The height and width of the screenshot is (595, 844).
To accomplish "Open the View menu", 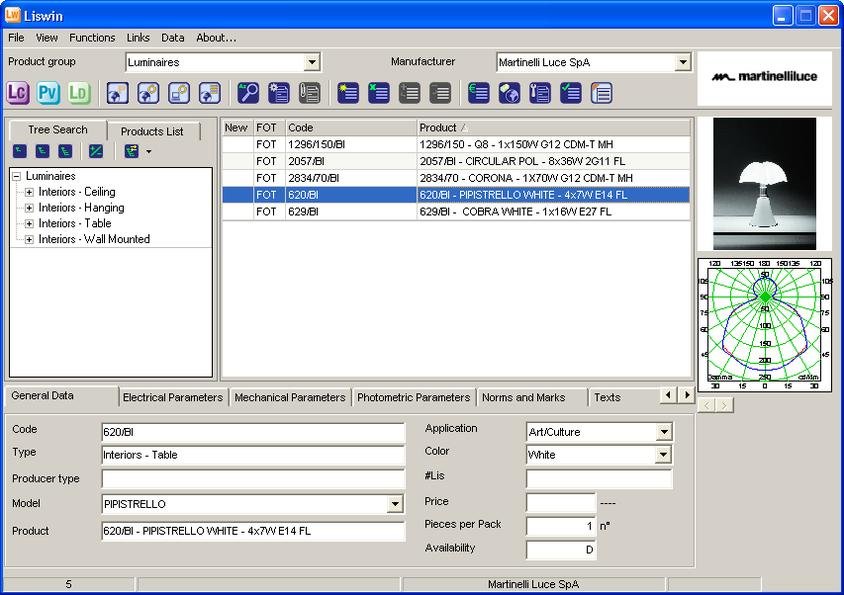I will (x=47, y=38).
